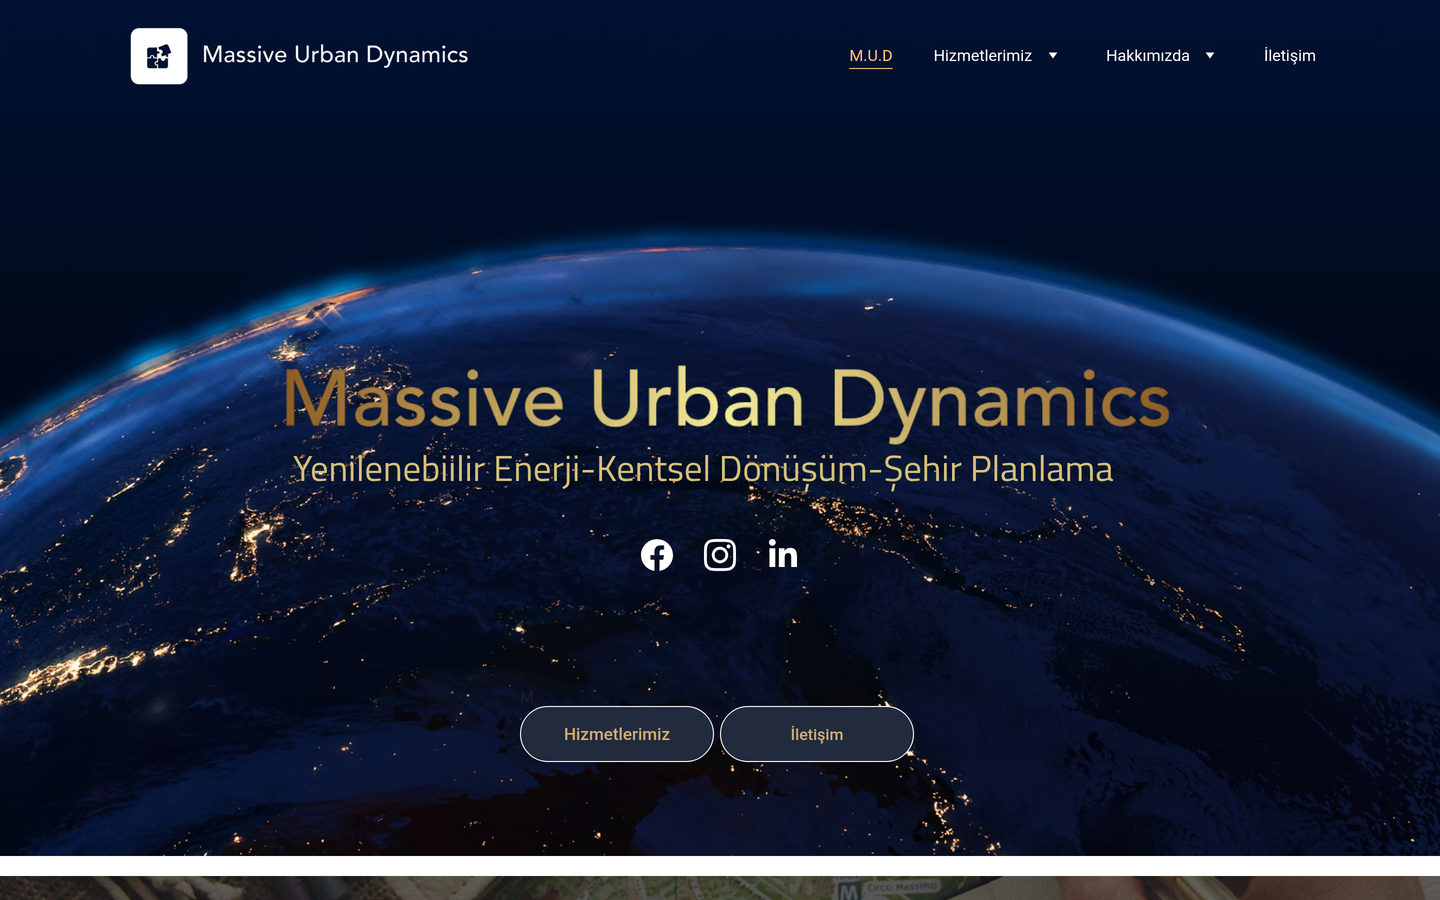
Task: Open the Hizmetlerimiz navigation menu
Action: (x=983, y=56)
